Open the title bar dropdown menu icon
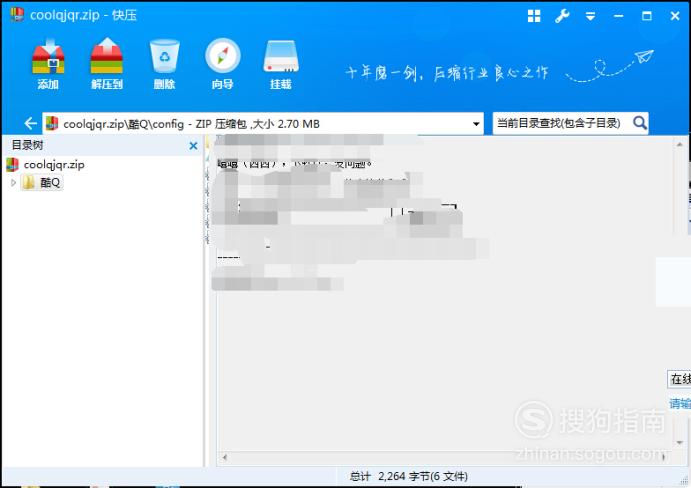This screenshot has height=488, width=691. [591, 17]
